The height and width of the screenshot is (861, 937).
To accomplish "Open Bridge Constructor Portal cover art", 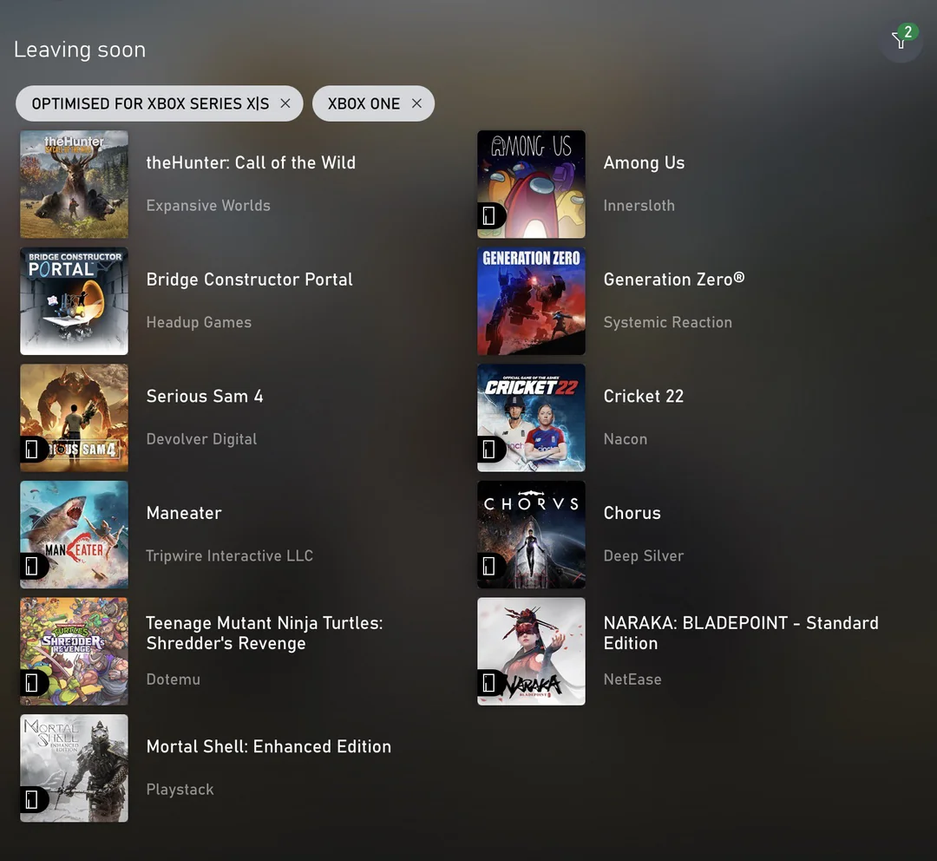I will (74, 301).
